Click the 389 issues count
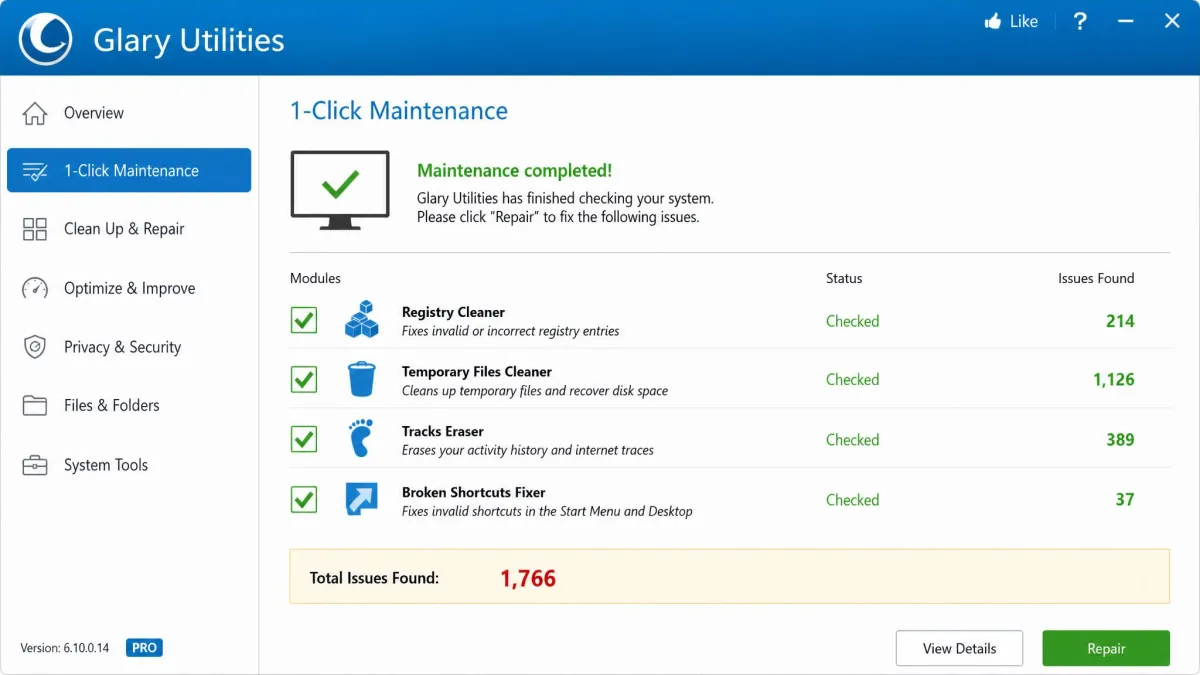 pyautogui.click(x=1120, y=439)
